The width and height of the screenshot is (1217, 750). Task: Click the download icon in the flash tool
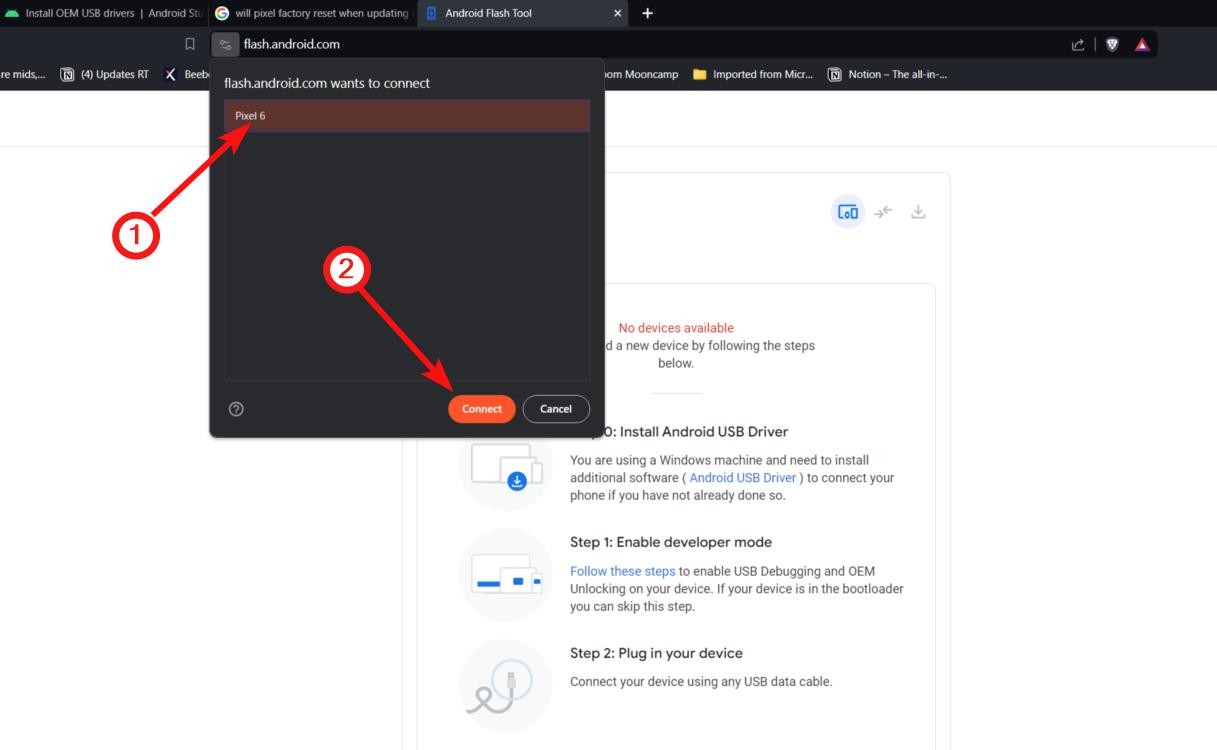point(918,212)
